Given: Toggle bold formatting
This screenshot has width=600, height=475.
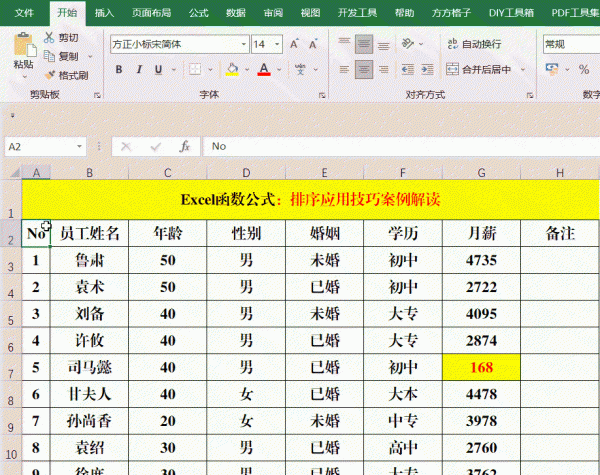Looking at the screenshot, I should [119, 69].
